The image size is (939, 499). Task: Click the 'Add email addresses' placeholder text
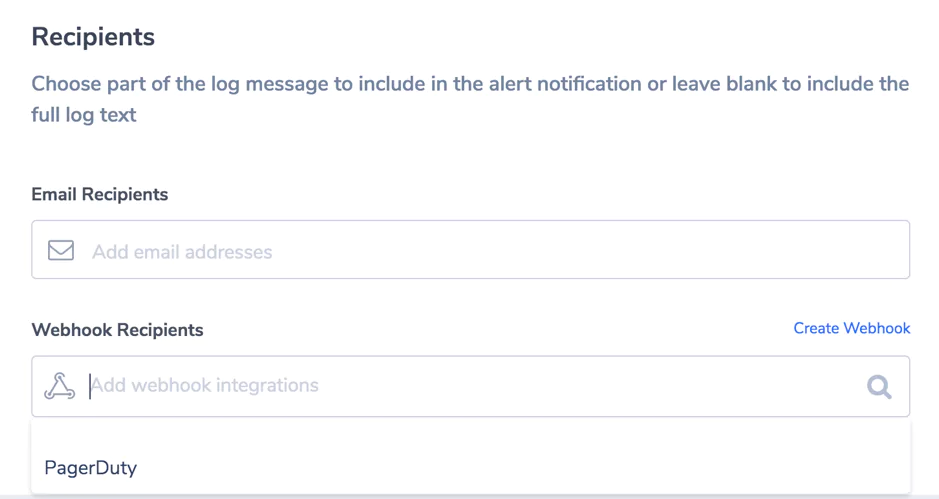coord(182,252)
